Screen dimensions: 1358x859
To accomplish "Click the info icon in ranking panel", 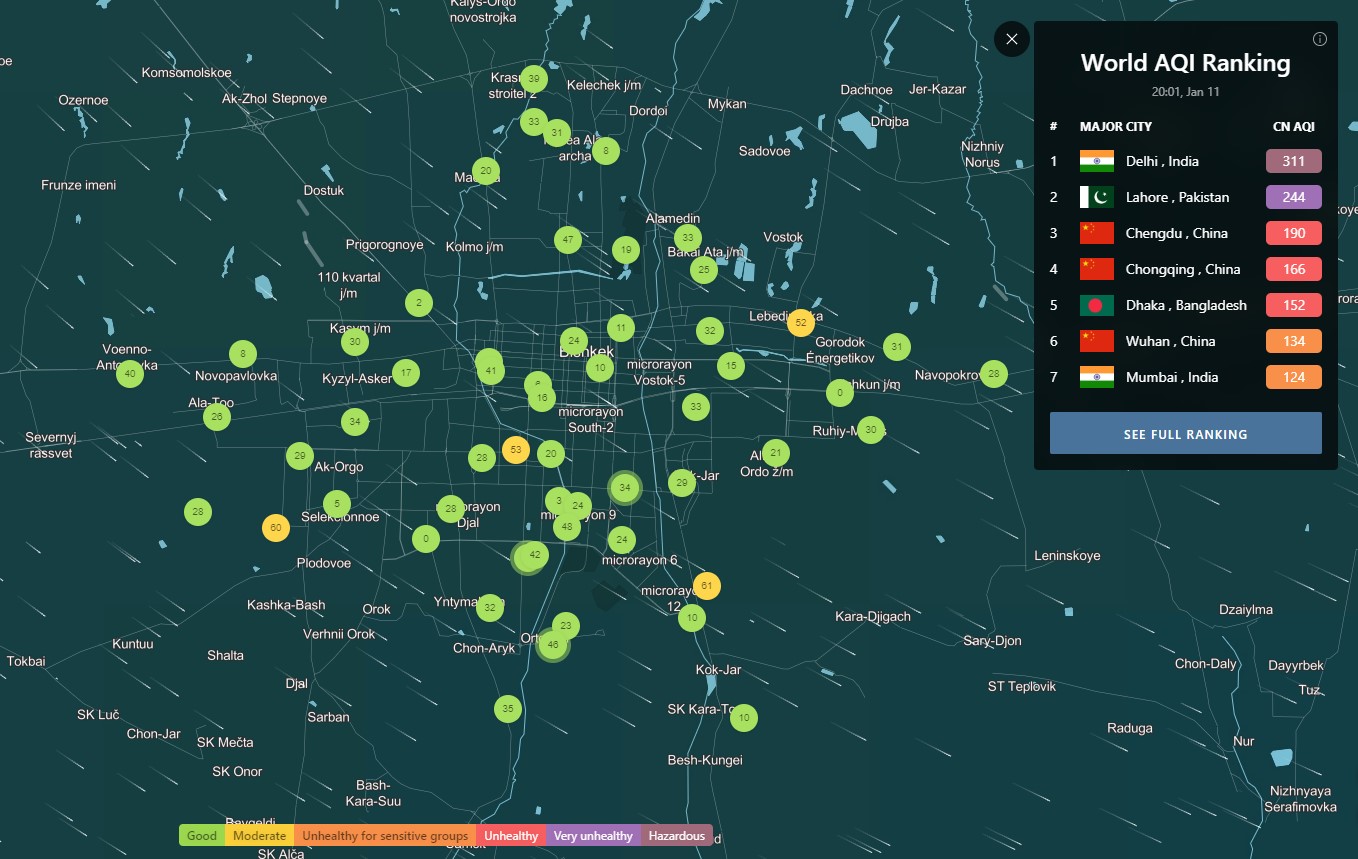I will tap(1319, 39).
